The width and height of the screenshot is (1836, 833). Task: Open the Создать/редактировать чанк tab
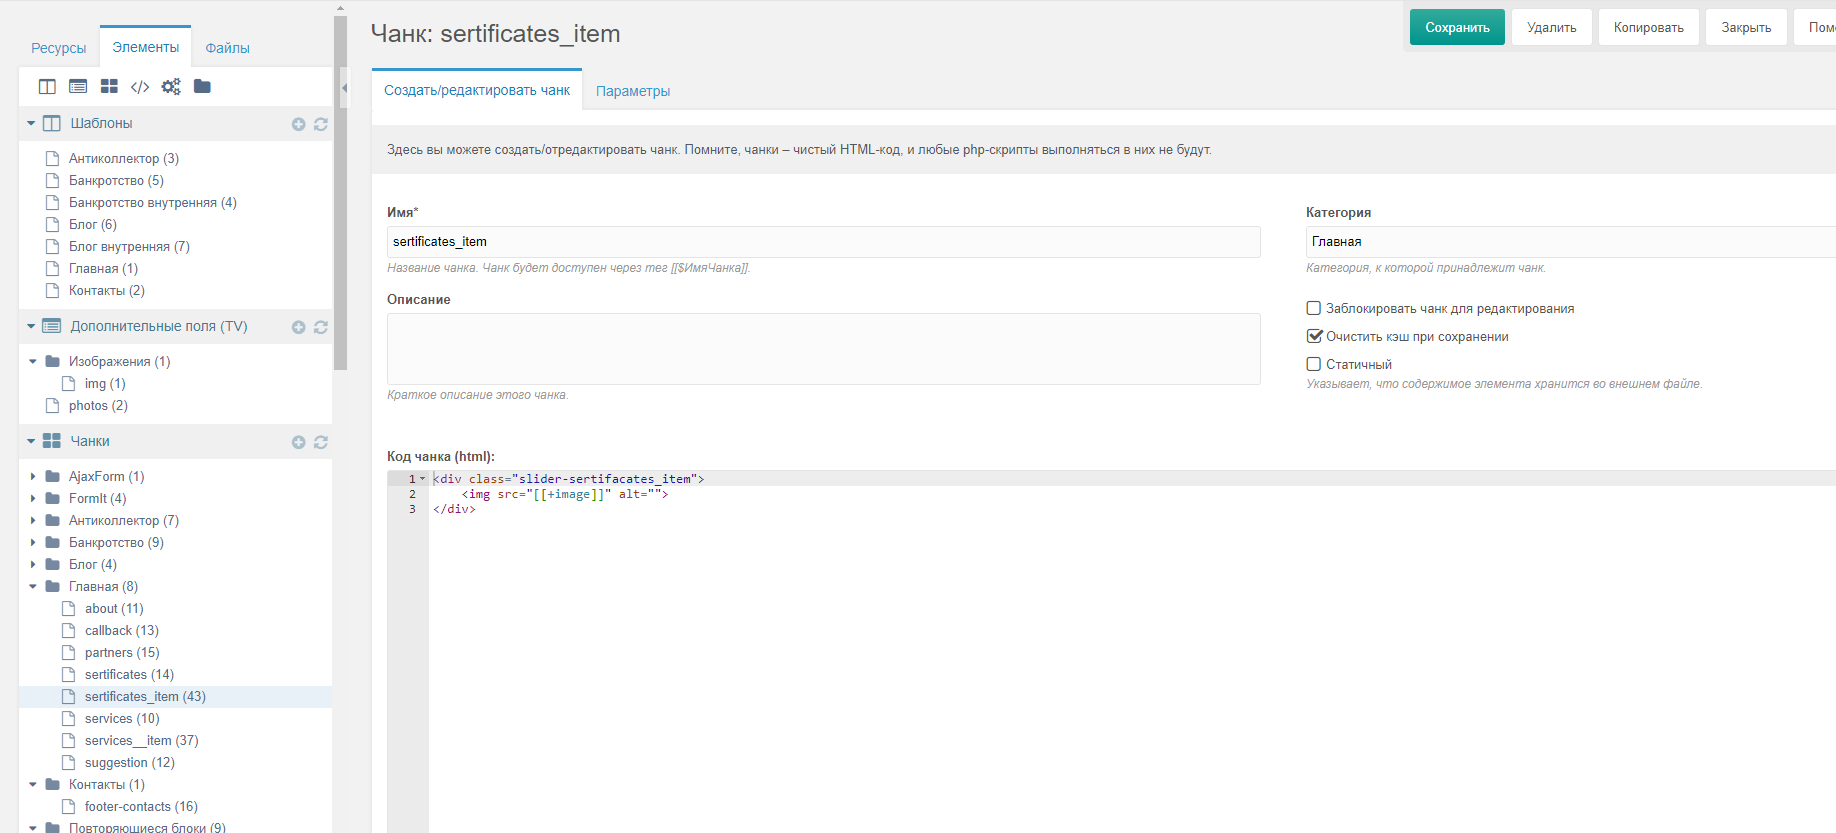pyautogui.click(x=477, y=90)
